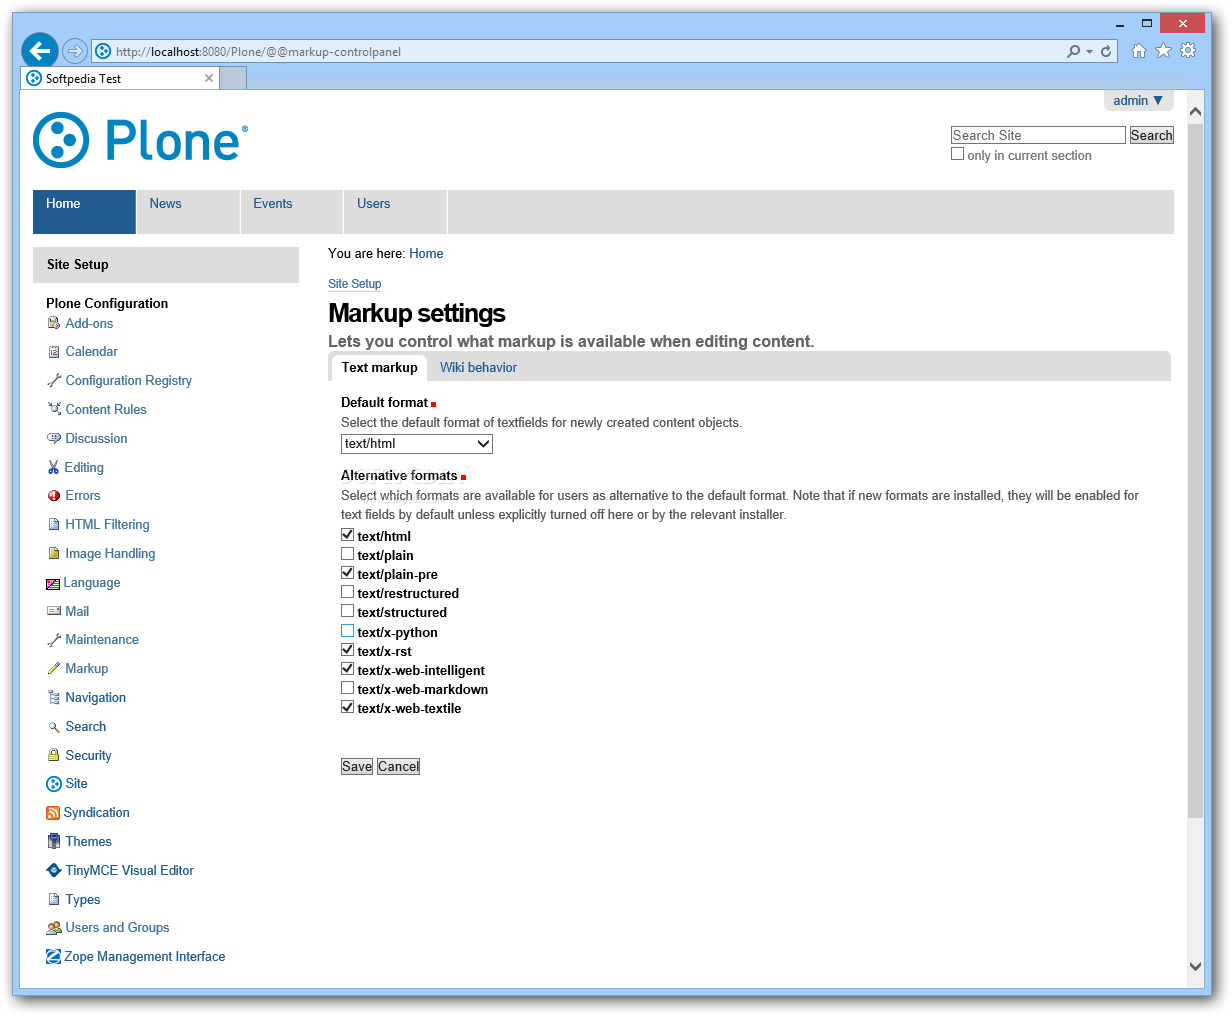Click the Navigation tree icon
This screenshot has height=1016, width=1232.
point(54,698)
